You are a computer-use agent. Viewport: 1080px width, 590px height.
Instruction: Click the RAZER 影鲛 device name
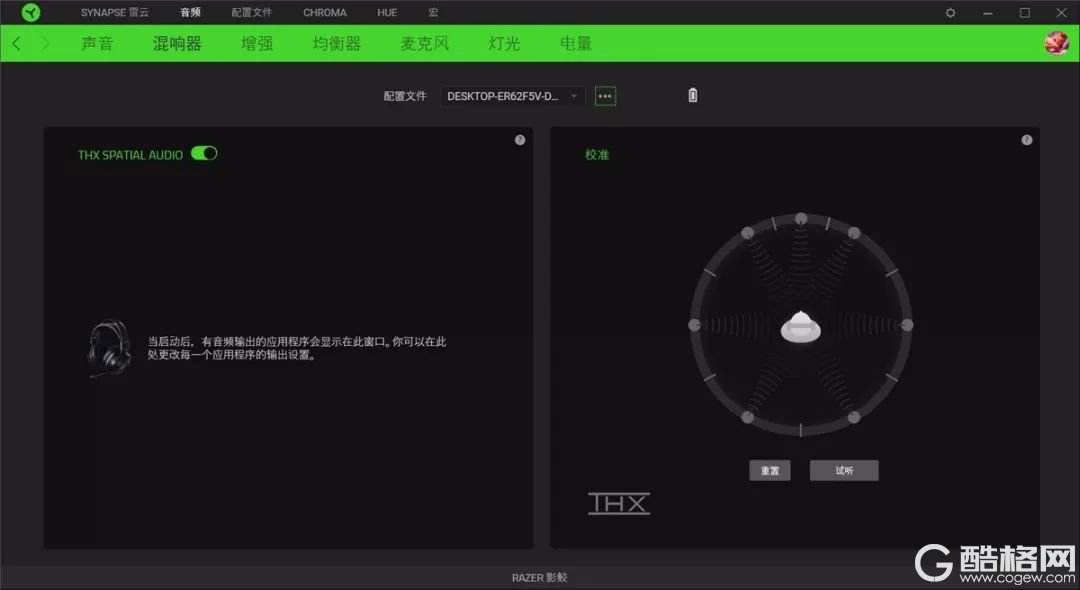point(539,578)
